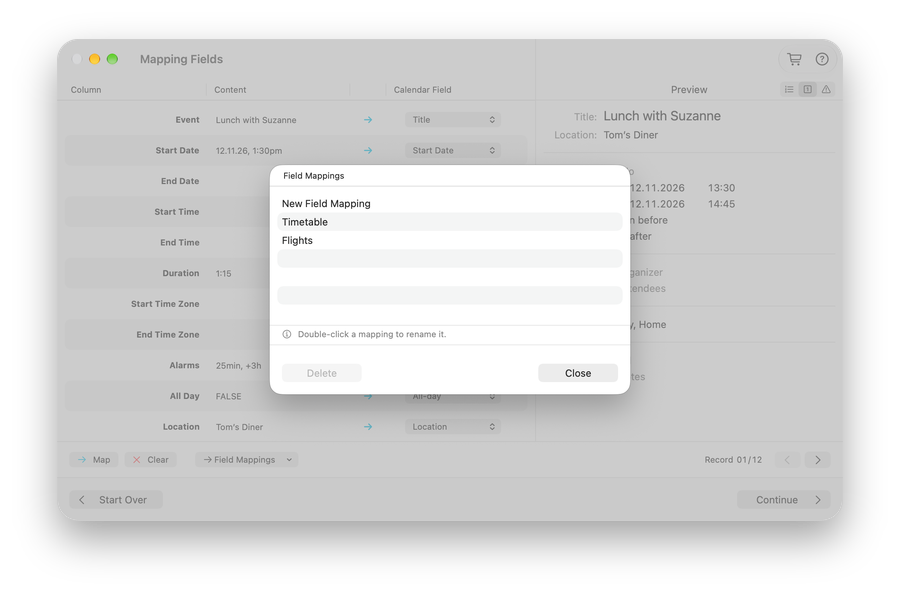The width and height of the screenshot is (900, 596).
Task: Go to the next record arrow
Action: 818,459
